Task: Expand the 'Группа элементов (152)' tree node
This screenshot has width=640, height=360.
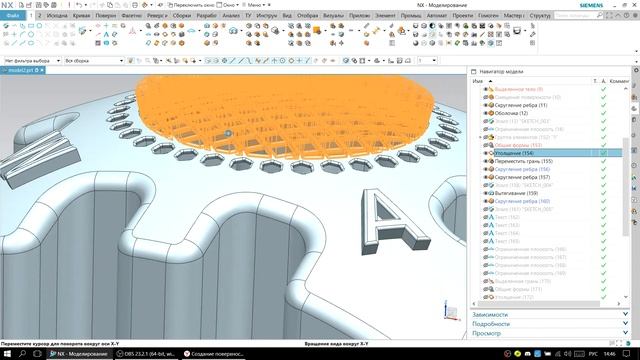Action: (480, 137)
